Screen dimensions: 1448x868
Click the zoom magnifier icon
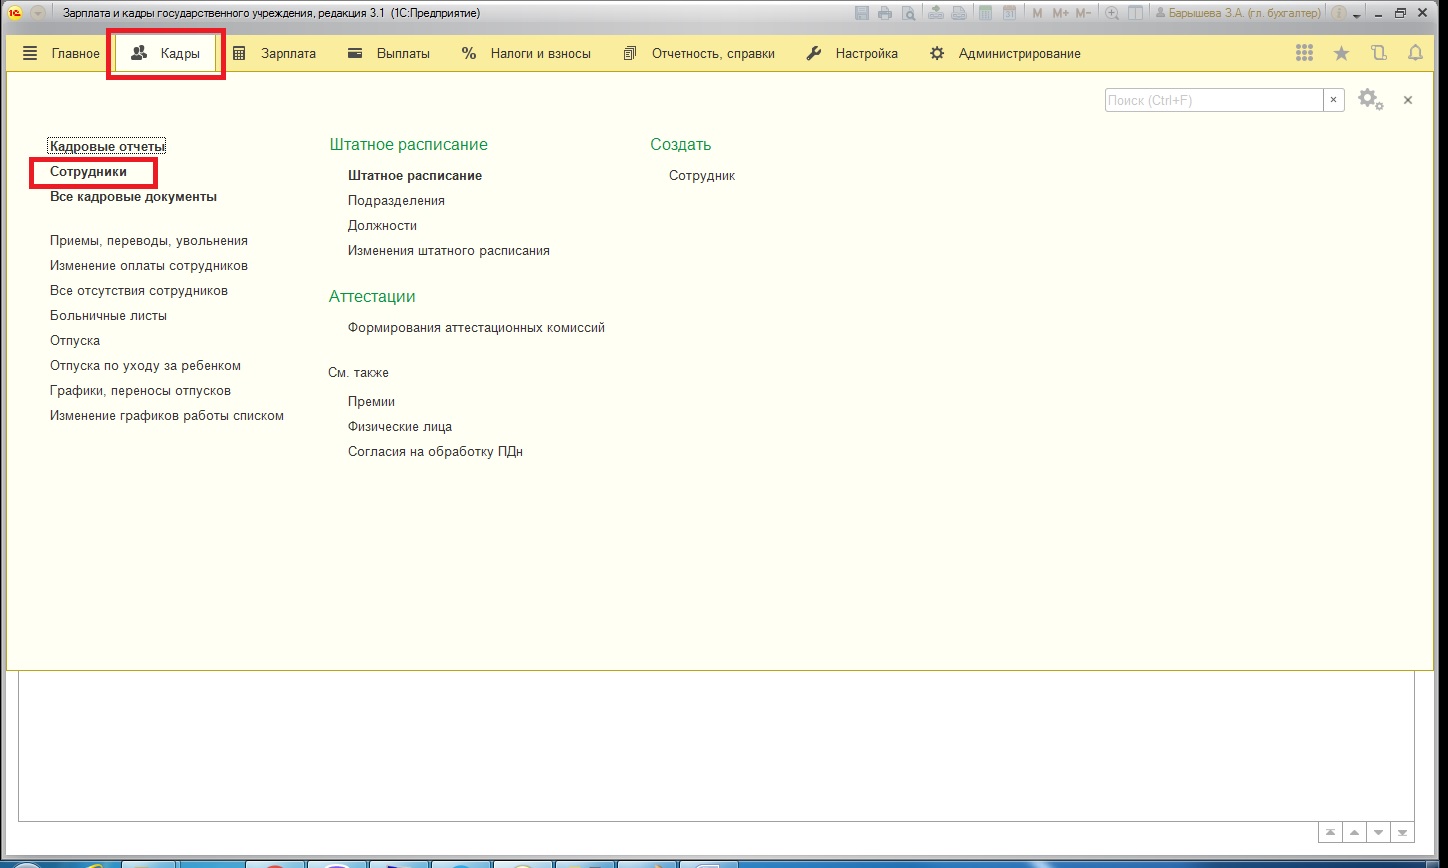[1111, 13]
